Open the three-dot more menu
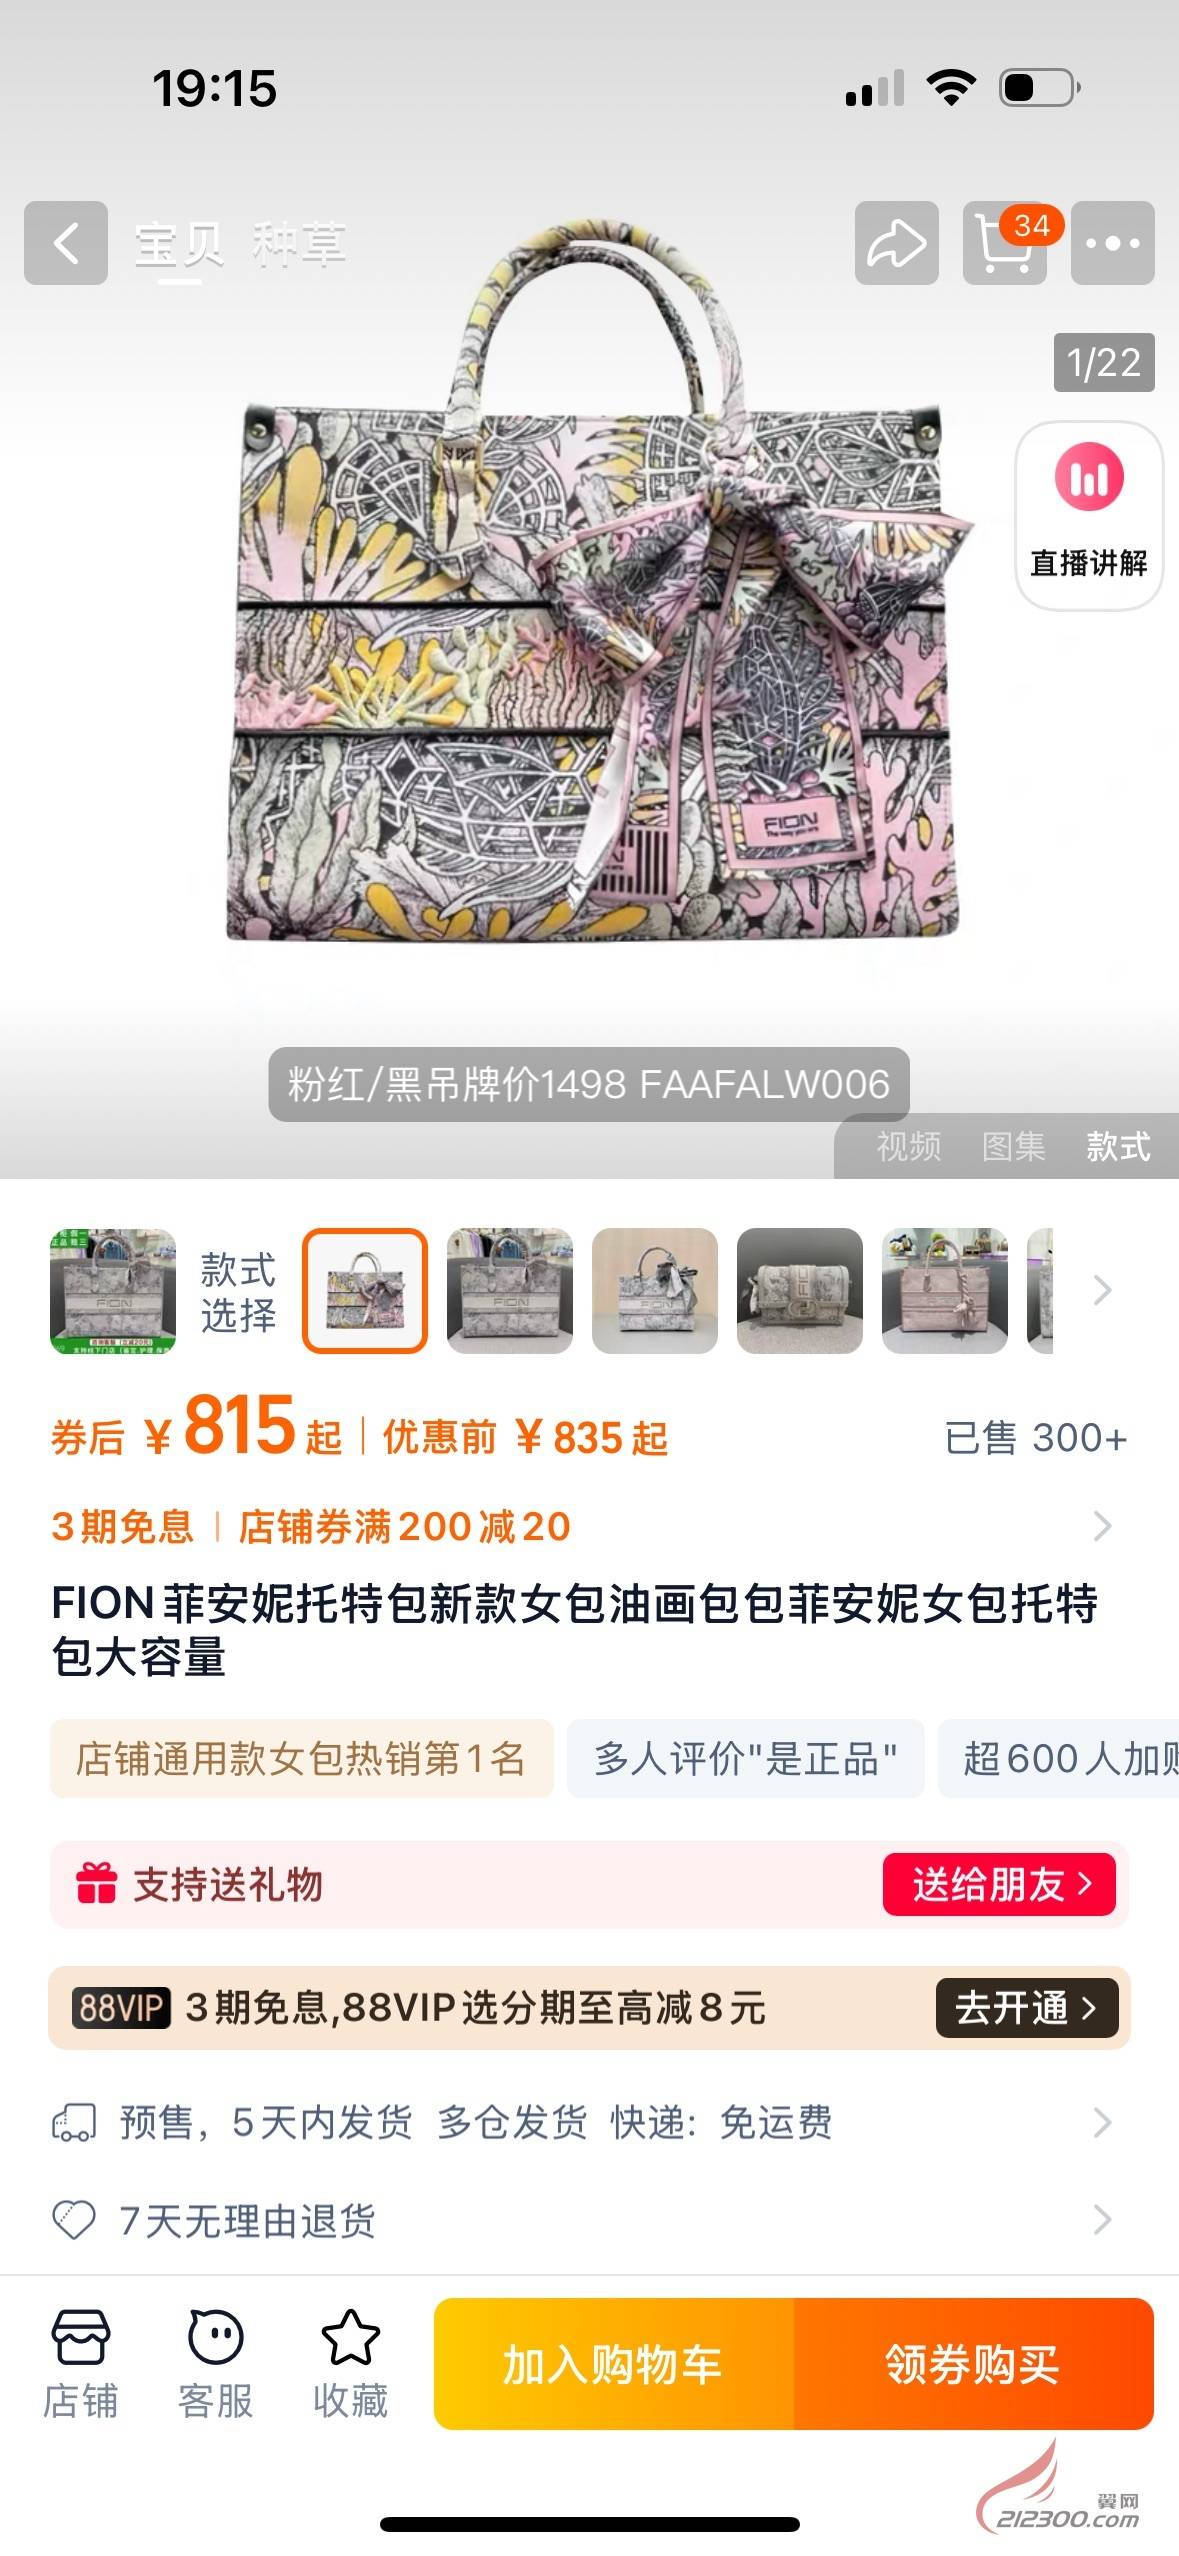The image size is (1179, 2556). [1112, 243]
